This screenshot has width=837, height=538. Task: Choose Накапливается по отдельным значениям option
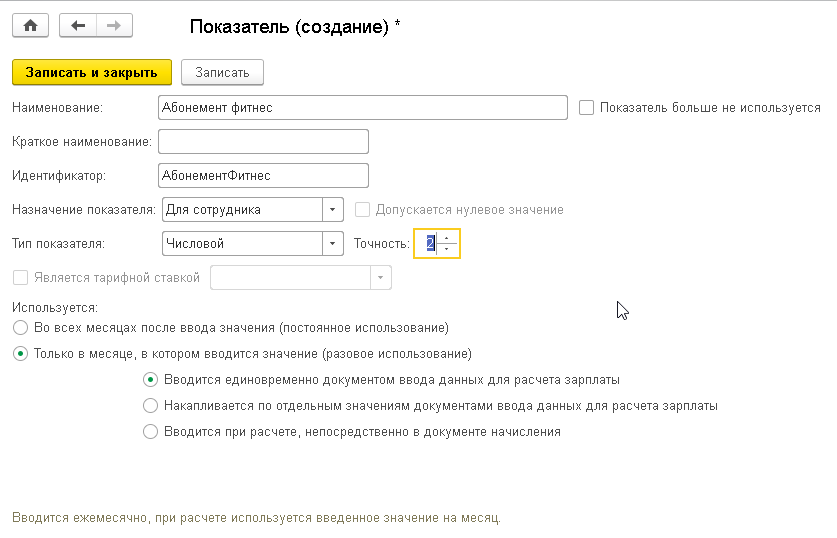(x=151, y=406)
